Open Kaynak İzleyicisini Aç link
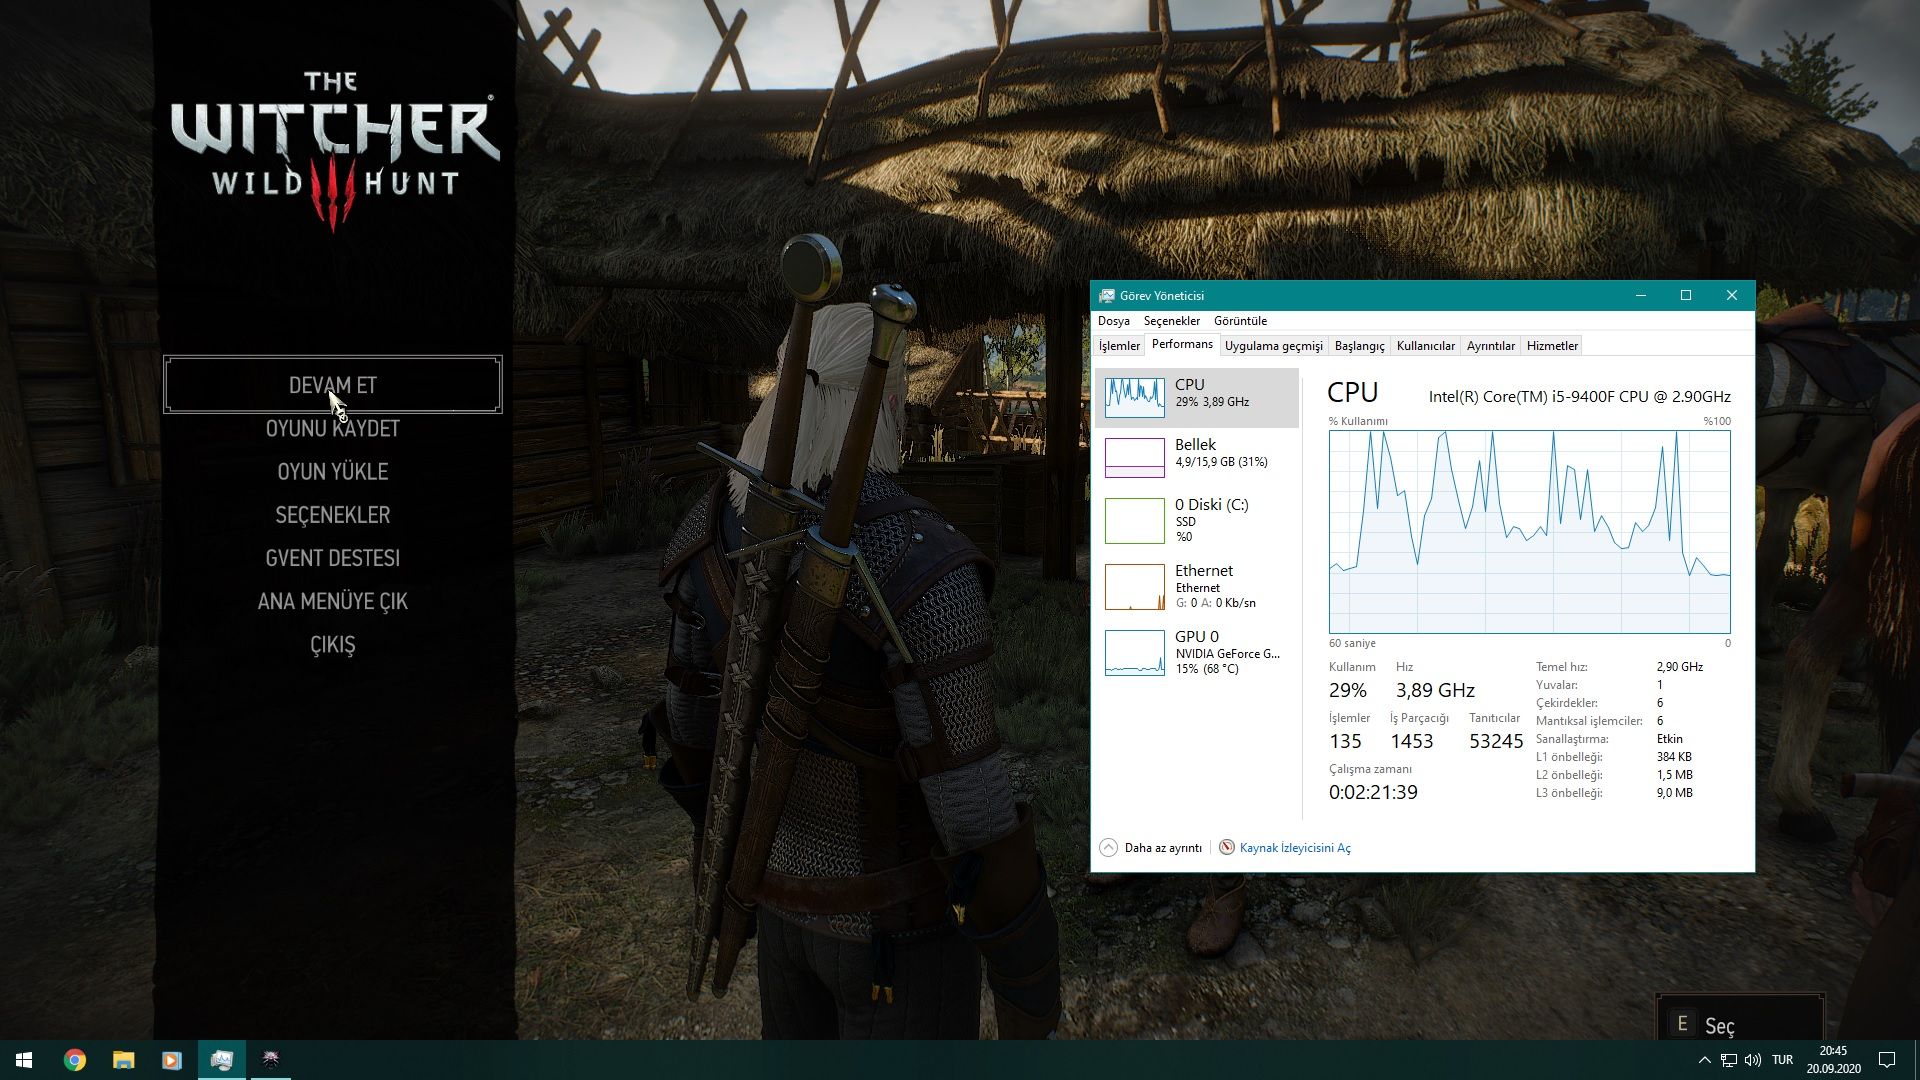 click(x=1294, y=848)
